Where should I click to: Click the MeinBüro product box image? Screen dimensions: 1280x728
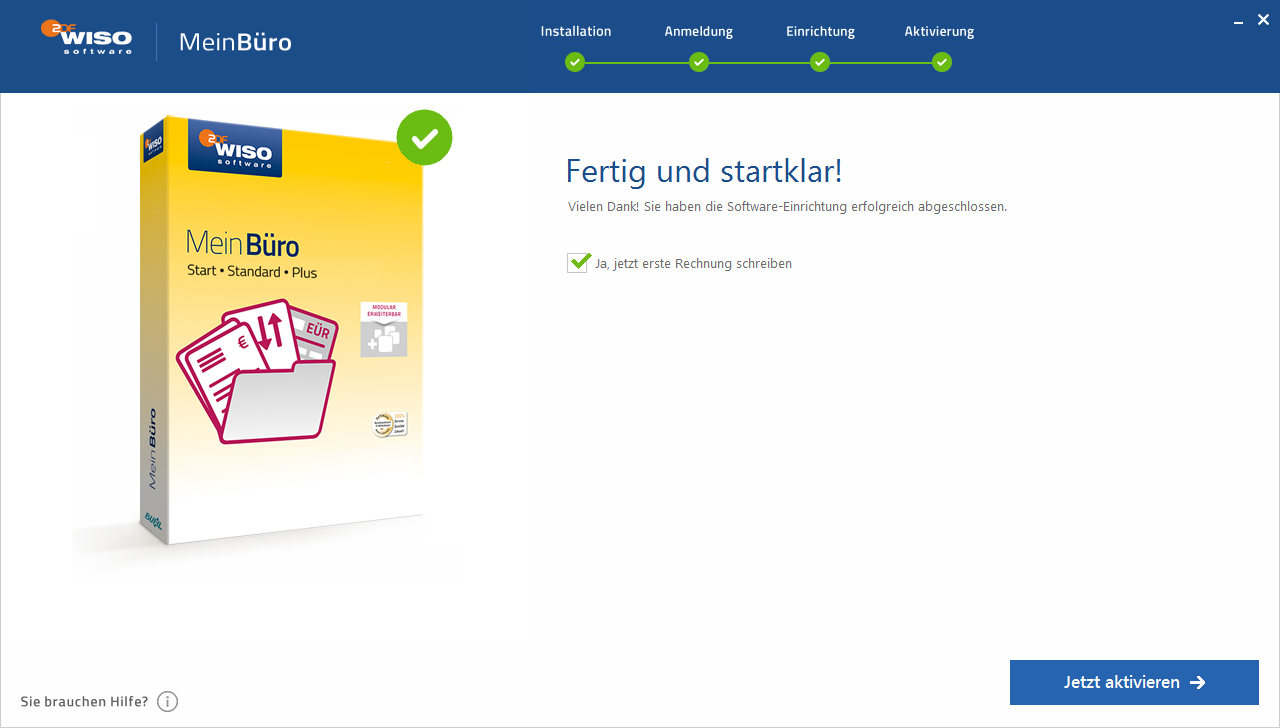282,330
